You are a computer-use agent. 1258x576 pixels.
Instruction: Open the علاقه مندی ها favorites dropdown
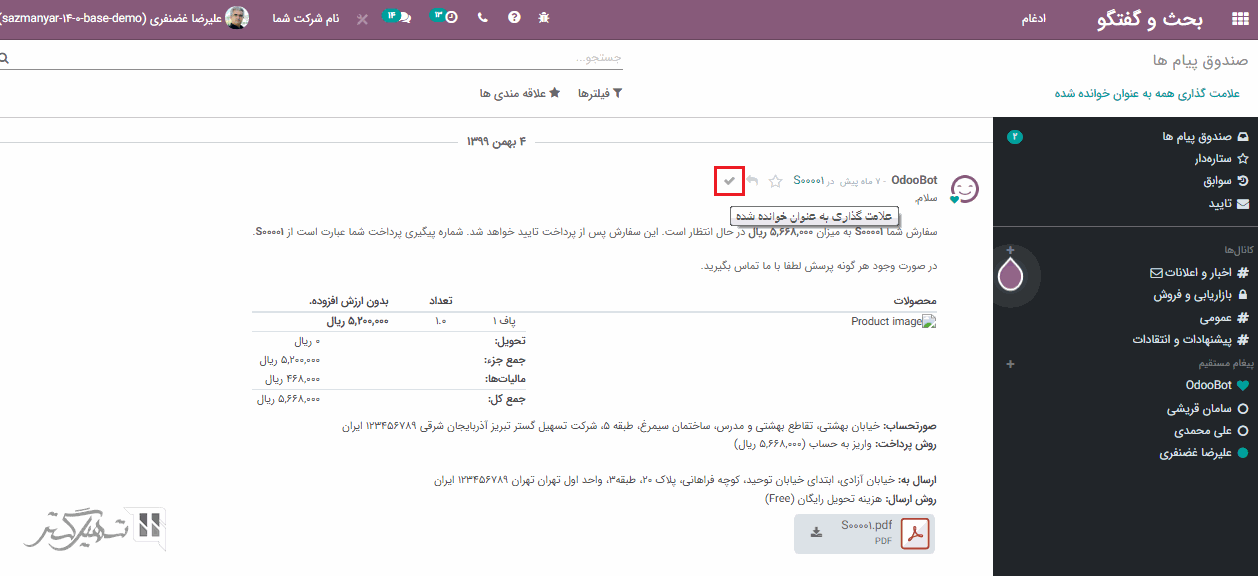point(519,93)
